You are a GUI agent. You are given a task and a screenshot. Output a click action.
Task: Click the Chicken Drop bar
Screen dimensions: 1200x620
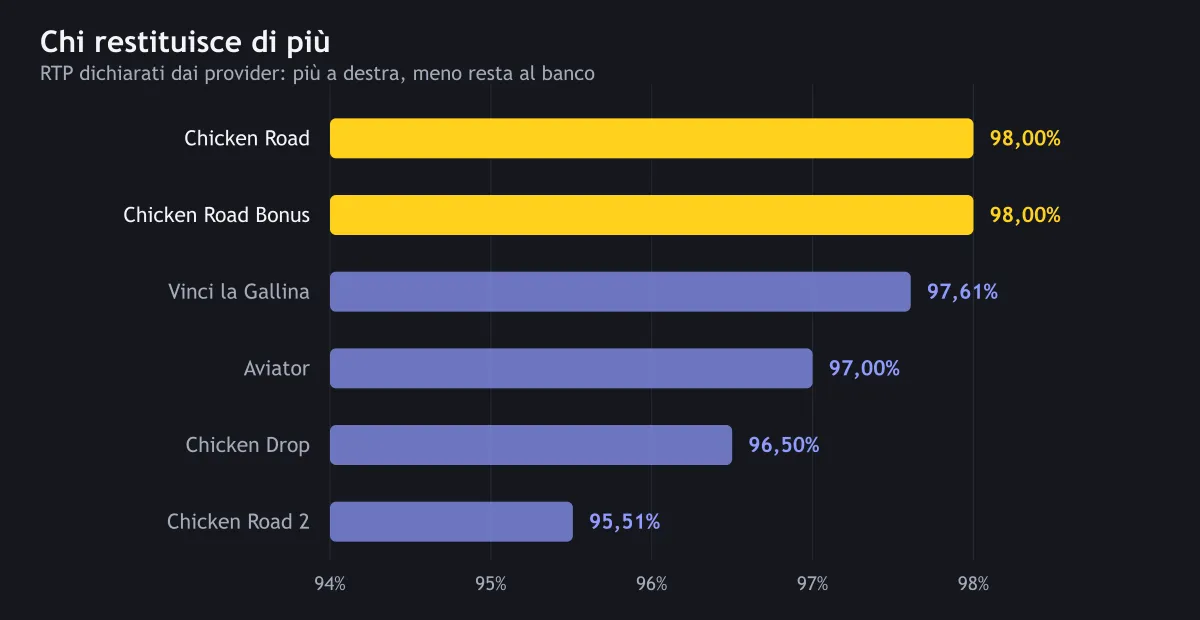531,445
